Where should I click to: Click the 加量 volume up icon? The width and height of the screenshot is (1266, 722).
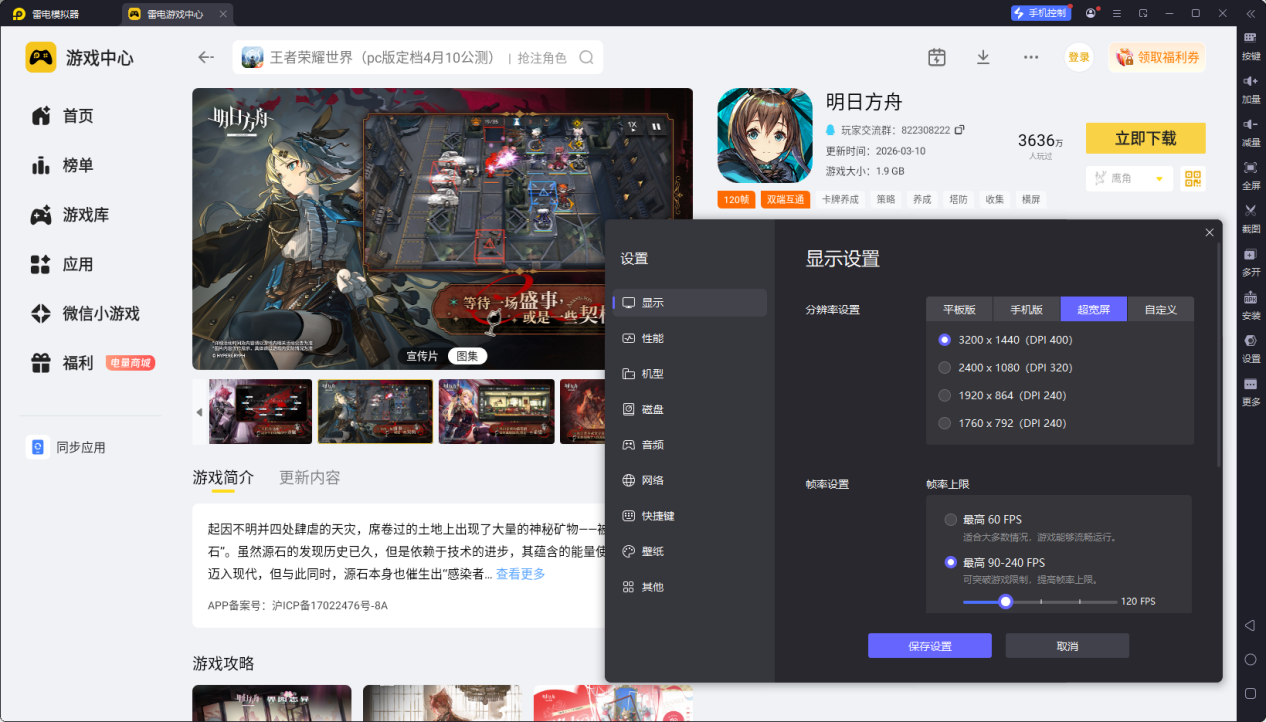click(x=1250, y=80)
